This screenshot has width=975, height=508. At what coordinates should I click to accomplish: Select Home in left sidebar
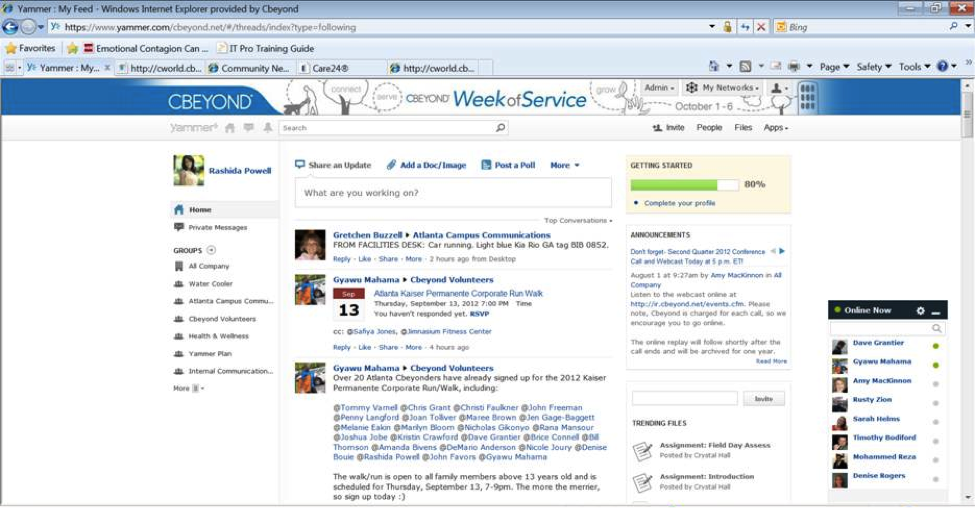(224, 210)
